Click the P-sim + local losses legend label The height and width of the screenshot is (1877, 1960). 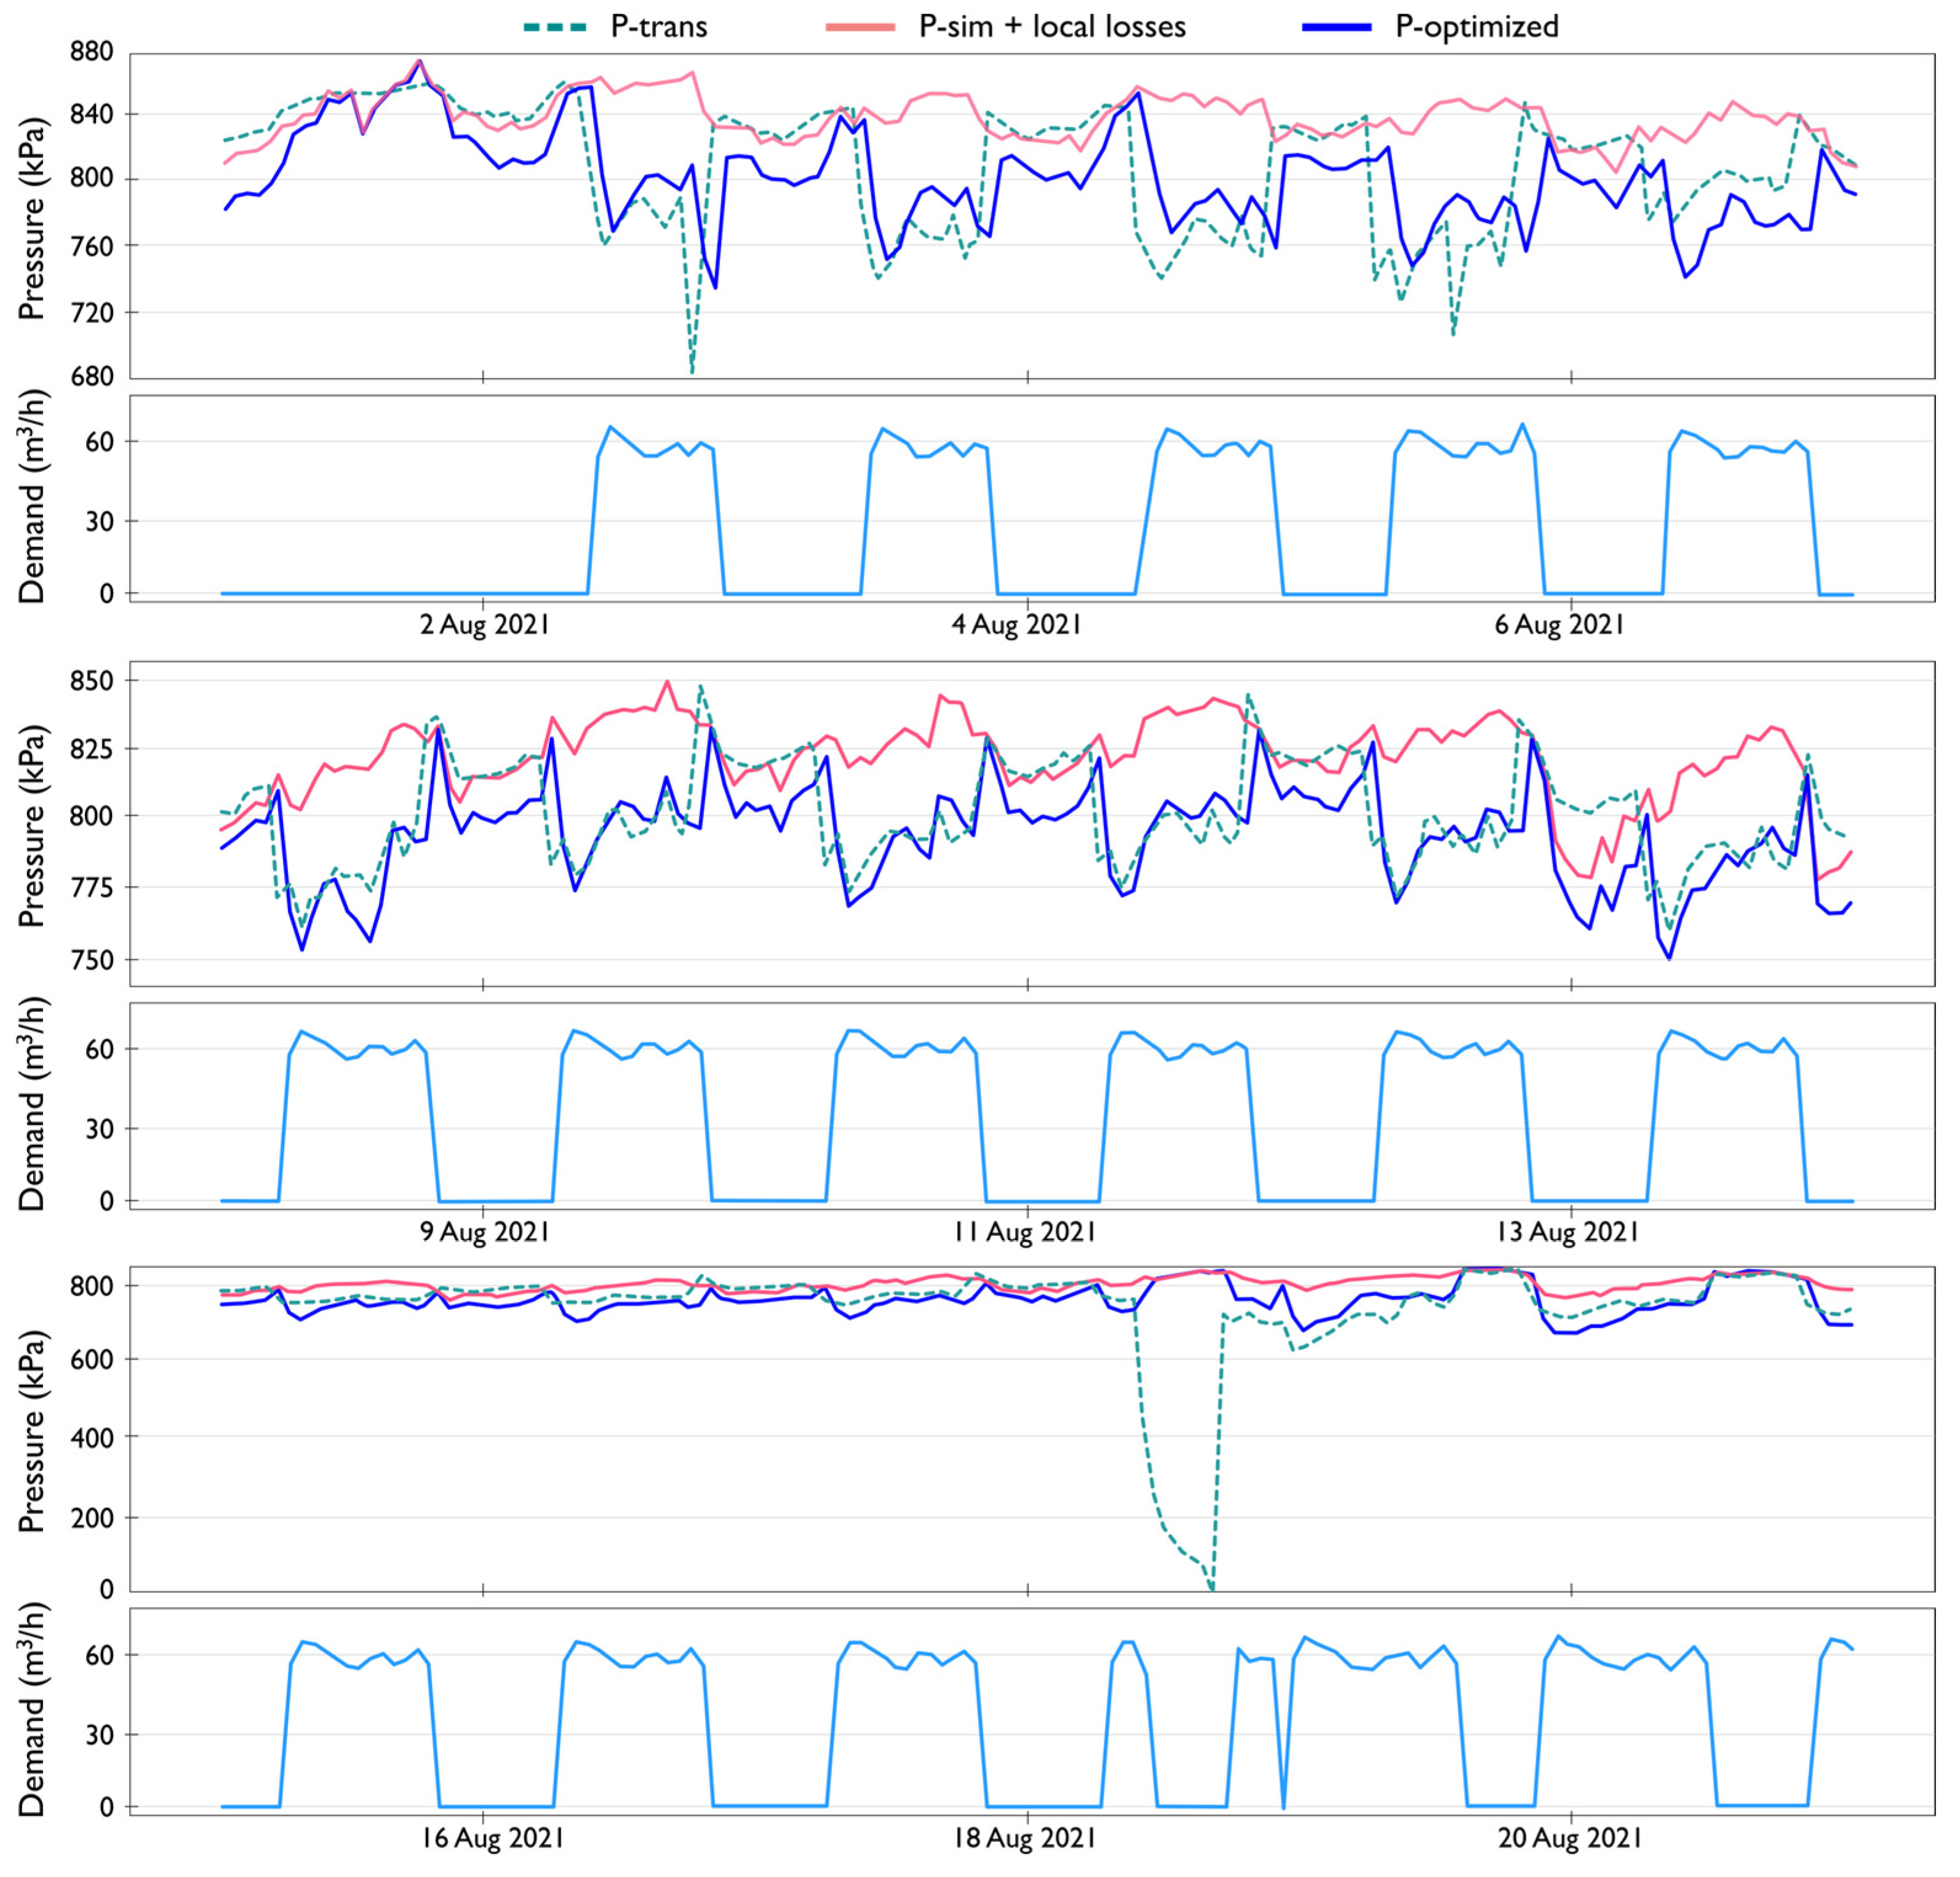(x=1052, y=27)
